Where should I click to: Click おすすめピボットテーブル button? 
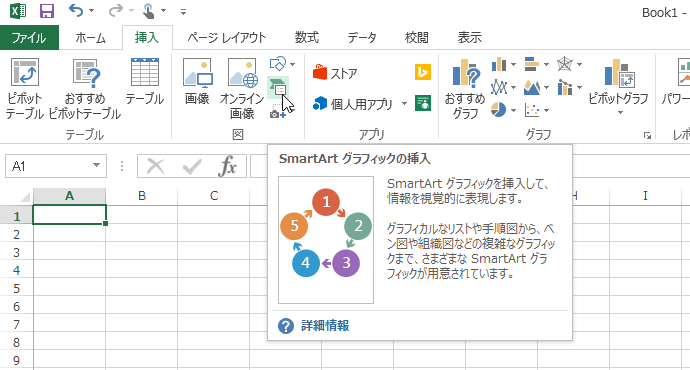coord(85,89)
